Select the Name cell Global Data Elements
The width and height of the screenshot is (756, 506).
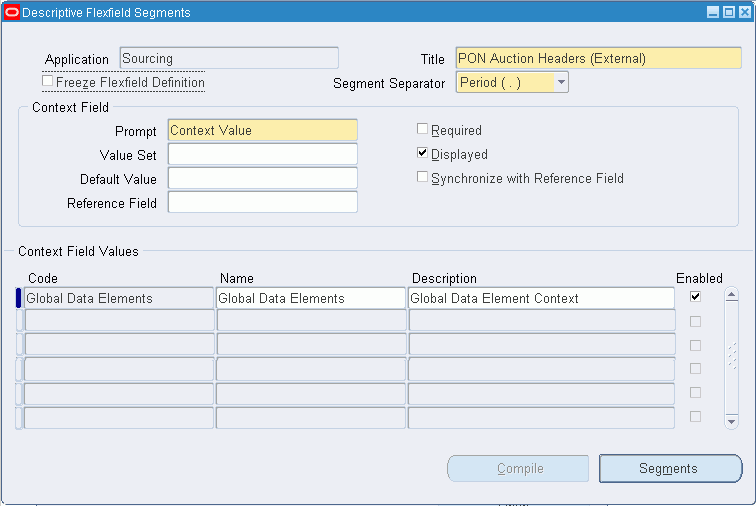[310, 298]
